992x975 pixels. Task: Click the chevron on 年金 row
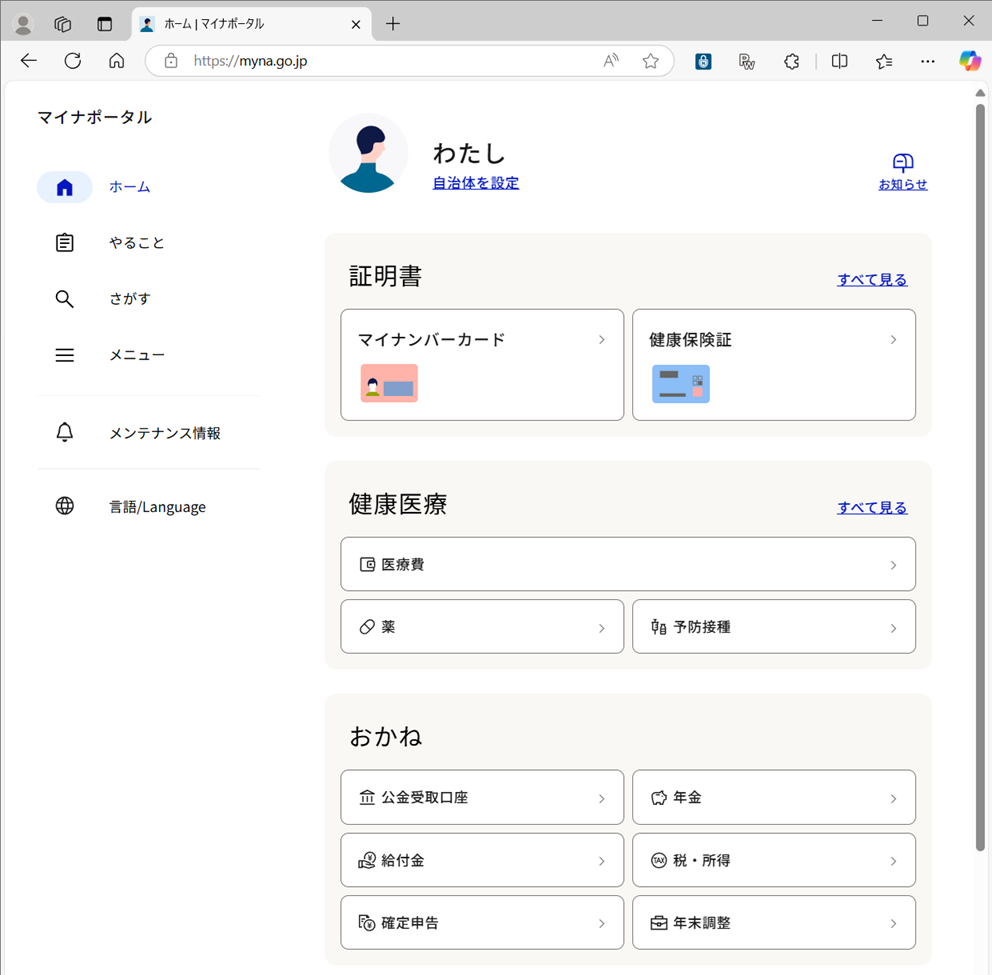tap(893, 798)
